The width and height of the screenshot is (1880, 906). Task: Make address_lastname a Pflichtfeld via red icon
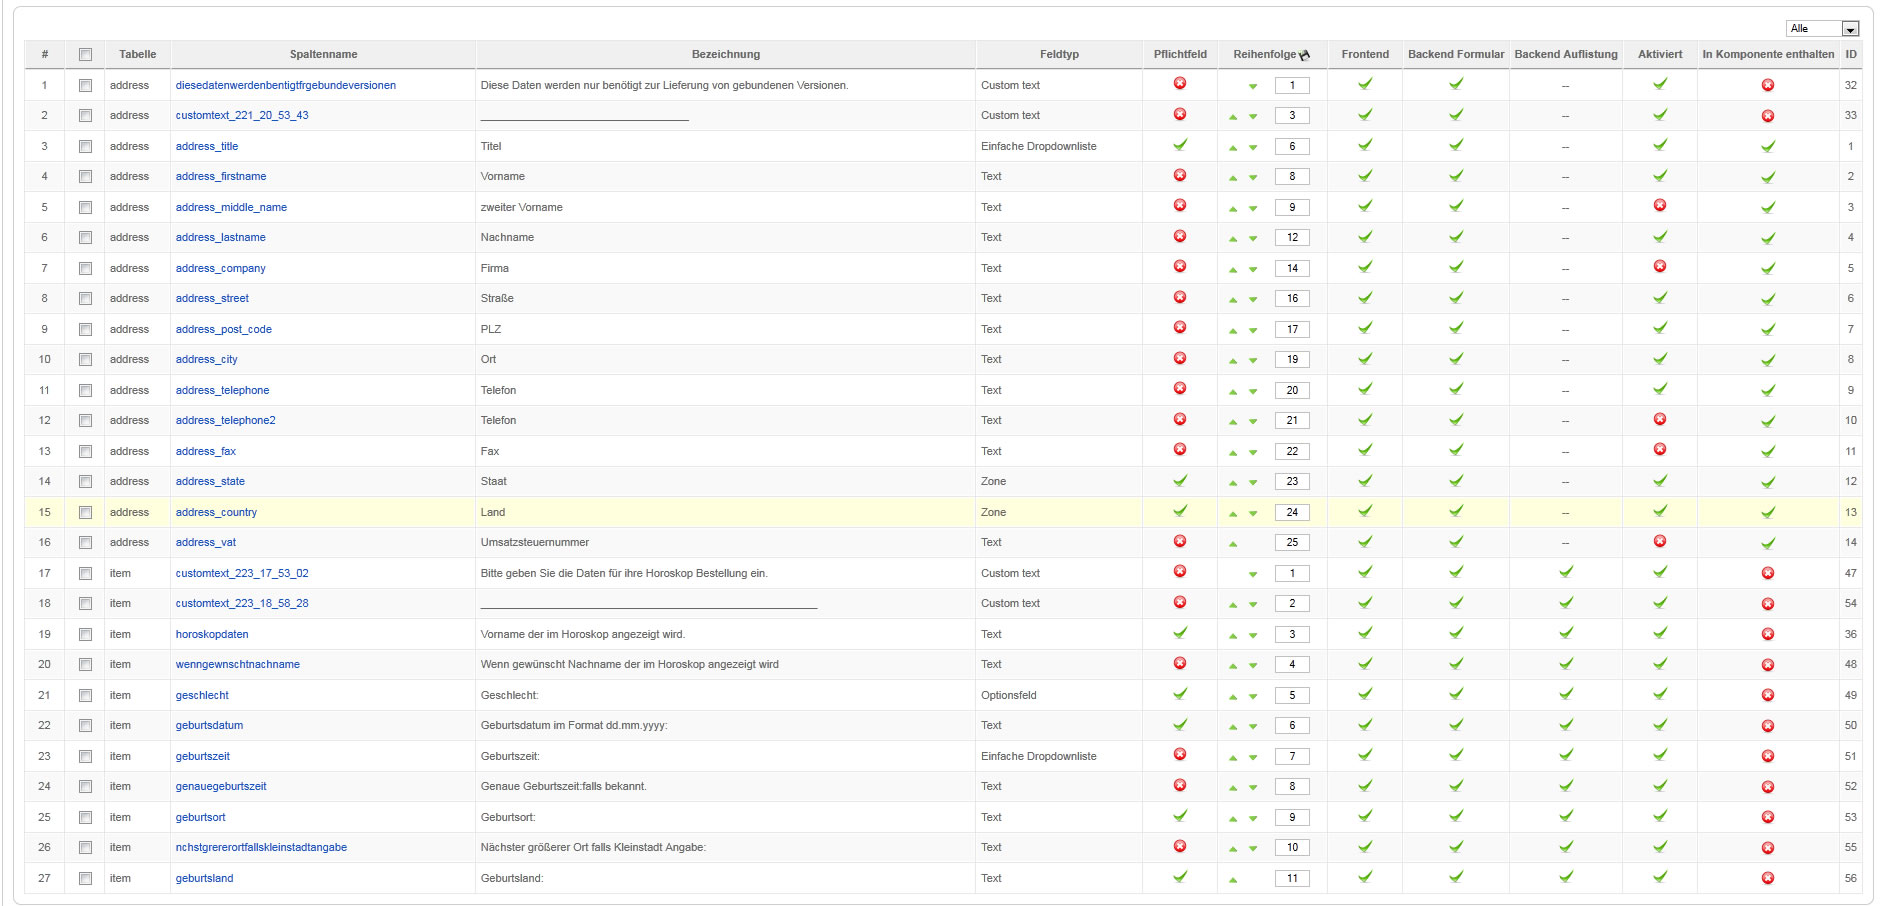(1180, 237)
